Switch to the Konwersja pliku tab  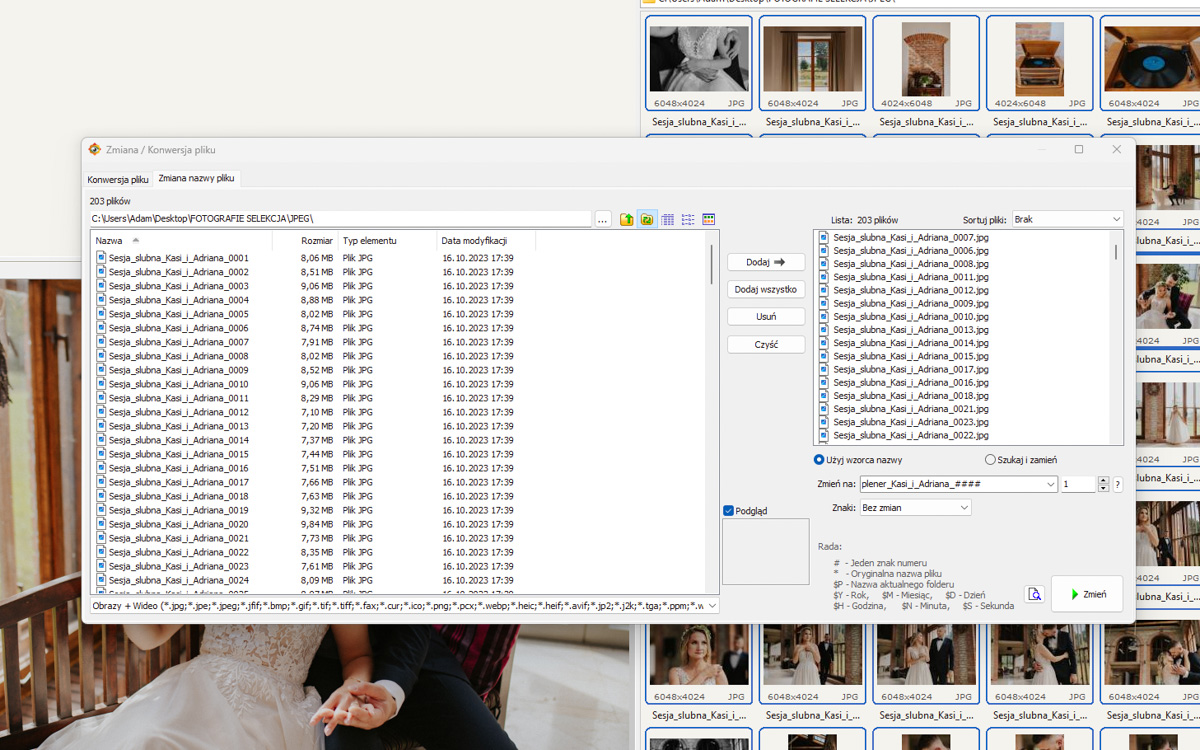pyautogui.click(x=118, y=180)
